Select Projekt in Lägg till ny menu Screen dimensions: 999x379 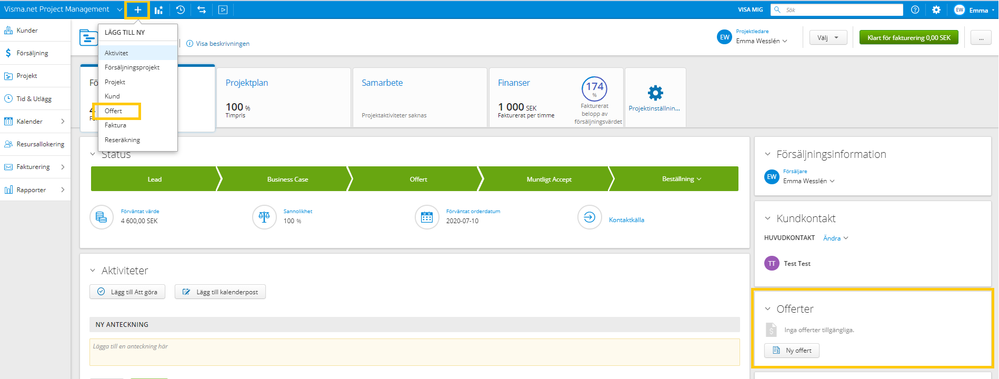point(138,82)
